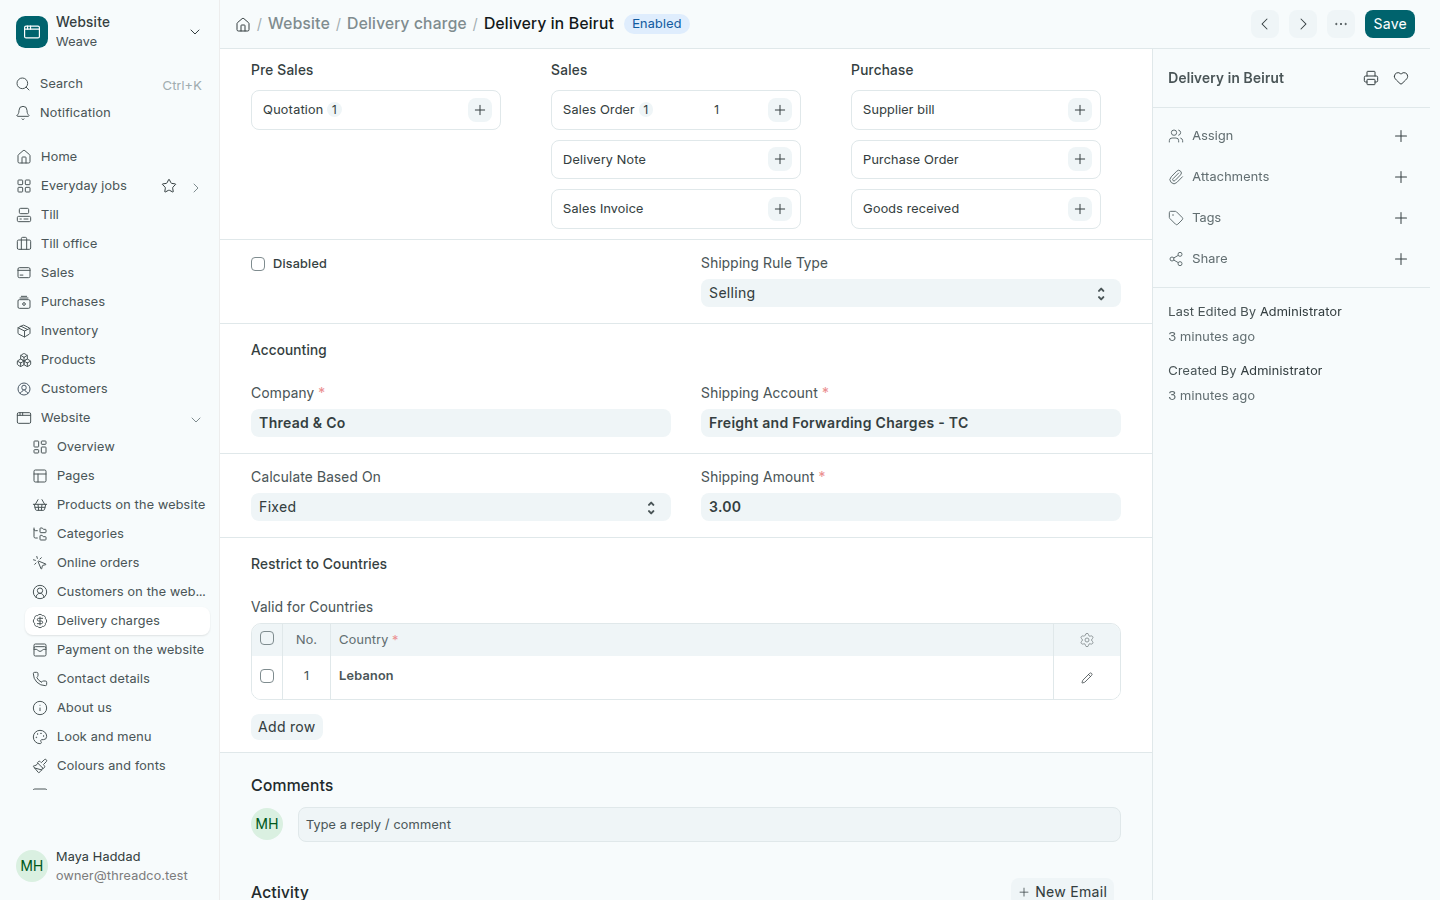The image size is (1440, 900).
Task: Open Delivery charges in the sidebar
Action: click(117, 621)
